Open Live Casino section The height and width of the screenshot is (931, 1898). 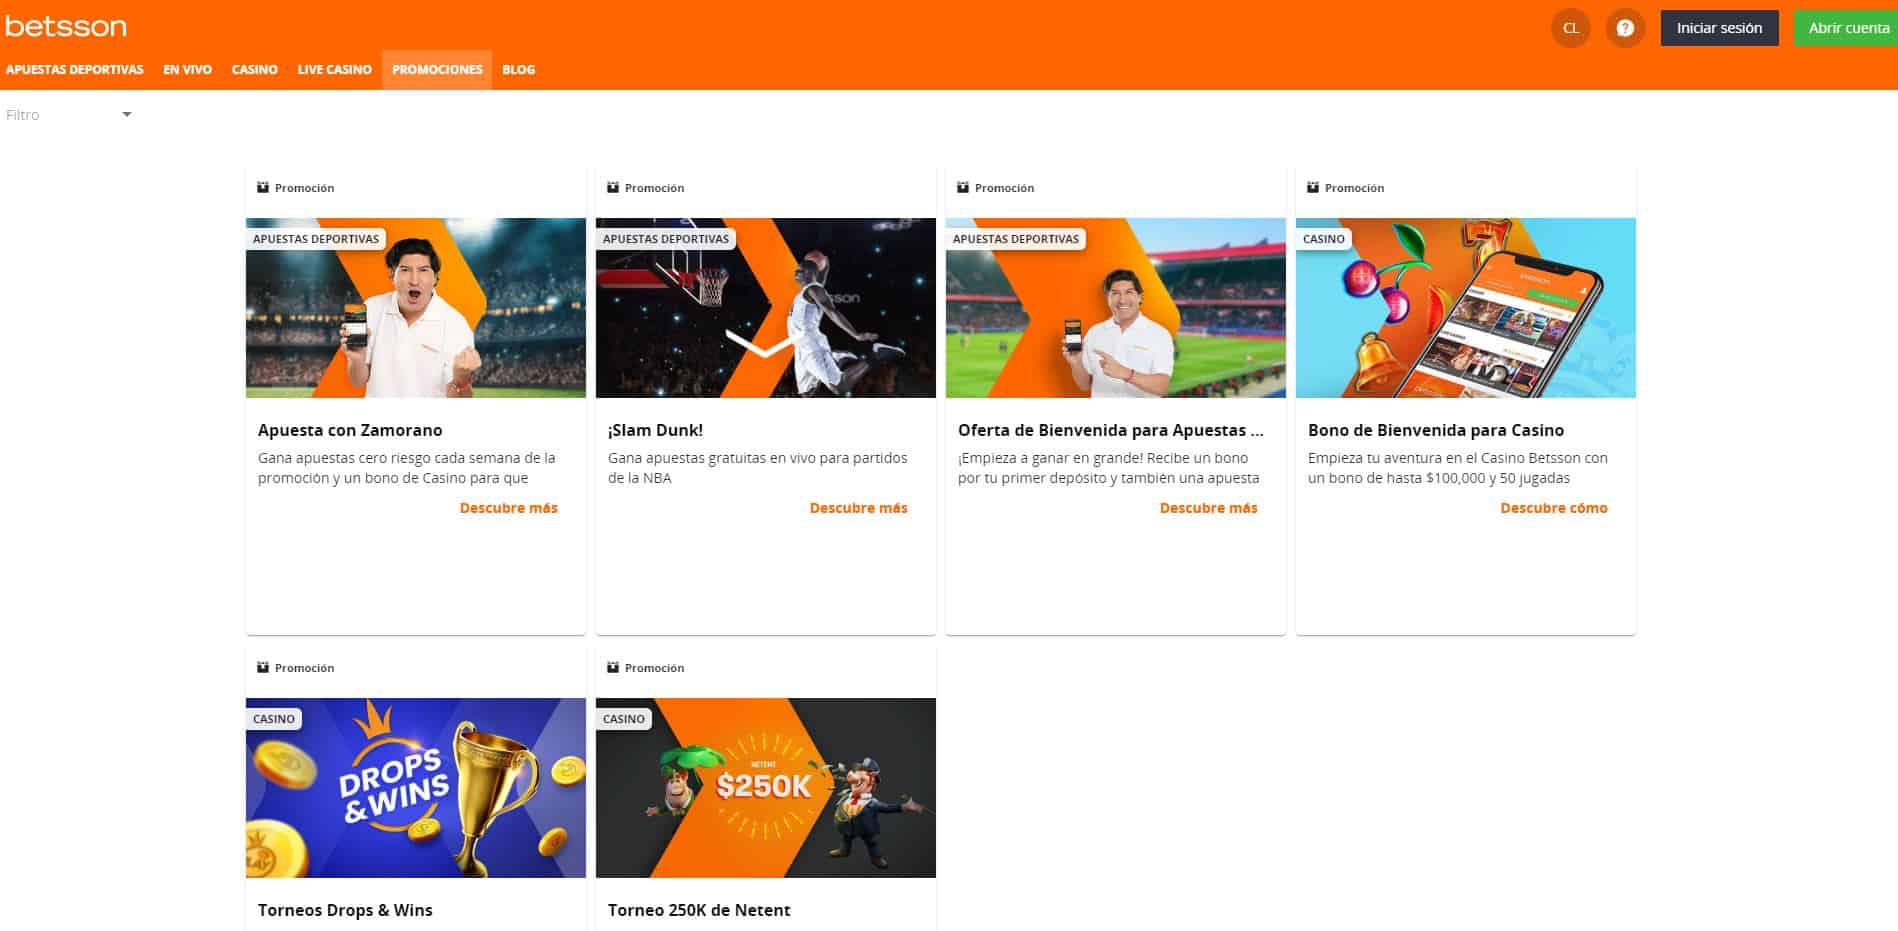pos(335,70)
